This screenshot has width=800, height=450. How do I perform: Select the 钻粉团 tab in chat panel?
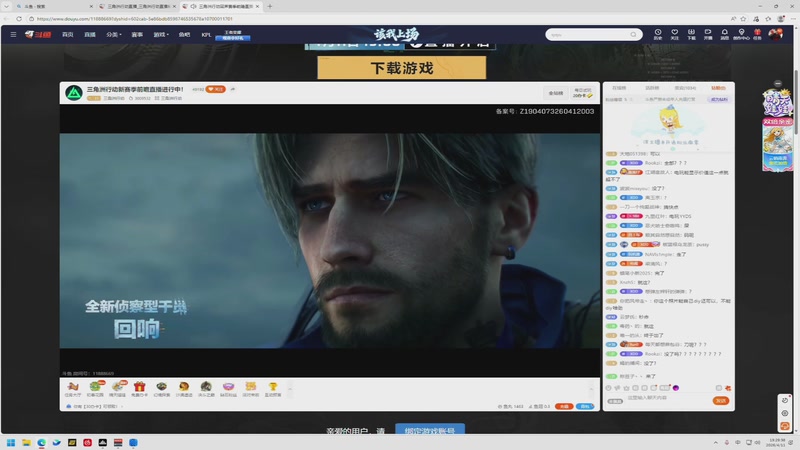[x=718, y=88]
